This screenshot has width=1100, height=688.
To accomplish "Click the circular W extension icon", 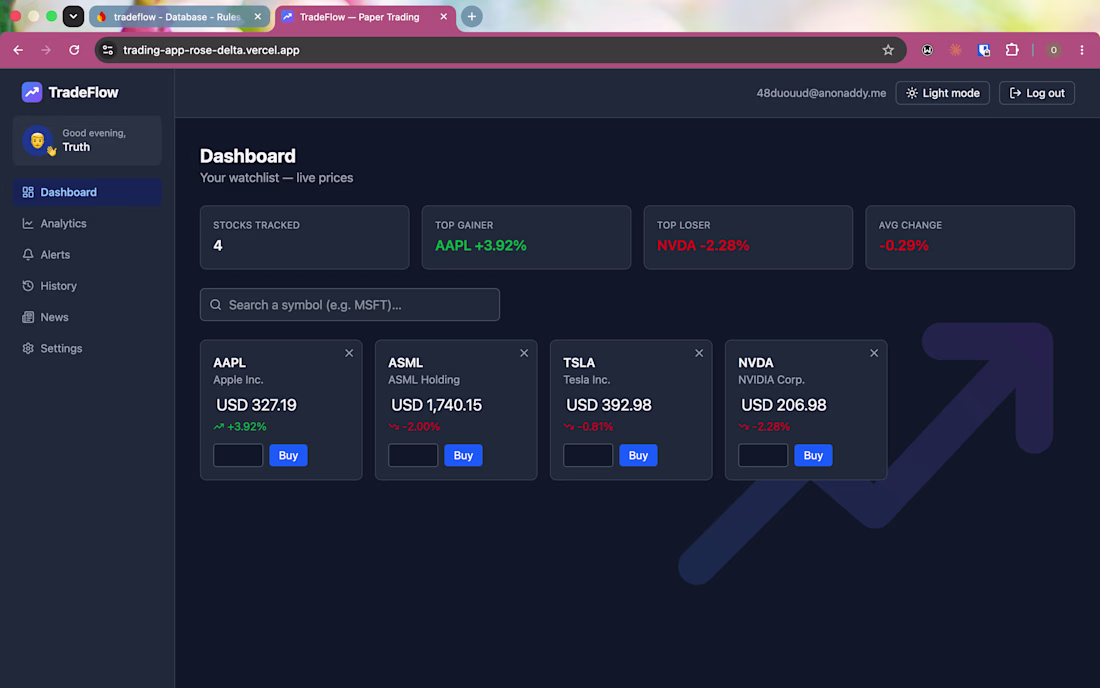I will [x=927, y=50].
